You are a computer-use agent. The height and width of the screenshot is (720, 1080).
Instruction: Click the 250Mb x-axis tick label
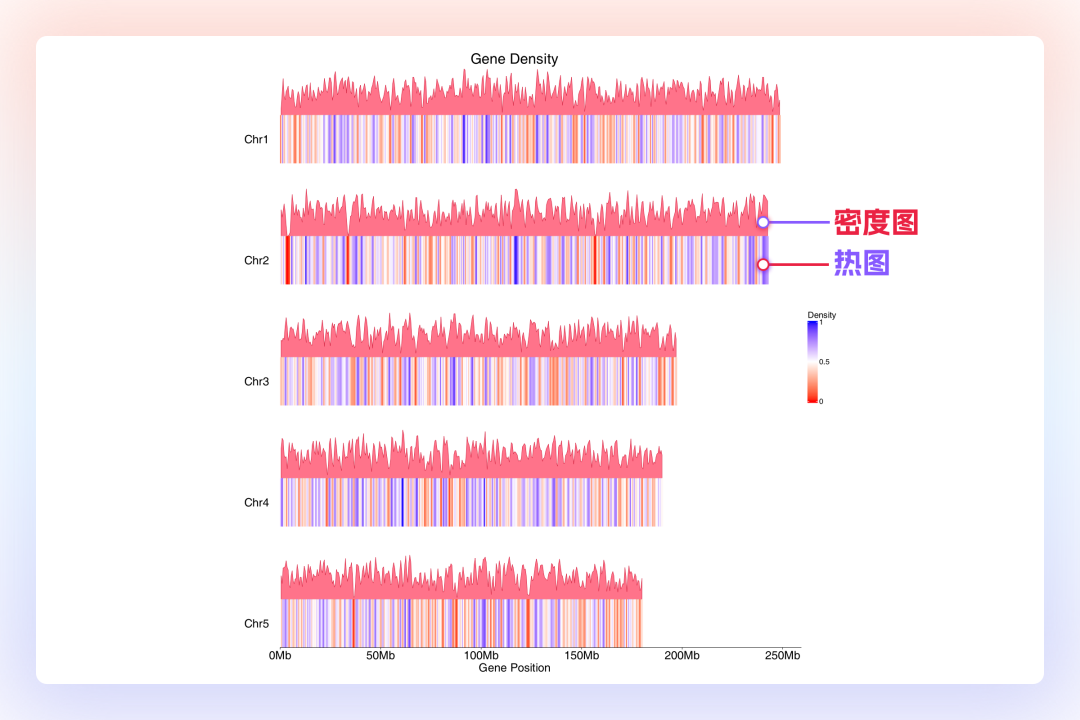pos(782,656)
